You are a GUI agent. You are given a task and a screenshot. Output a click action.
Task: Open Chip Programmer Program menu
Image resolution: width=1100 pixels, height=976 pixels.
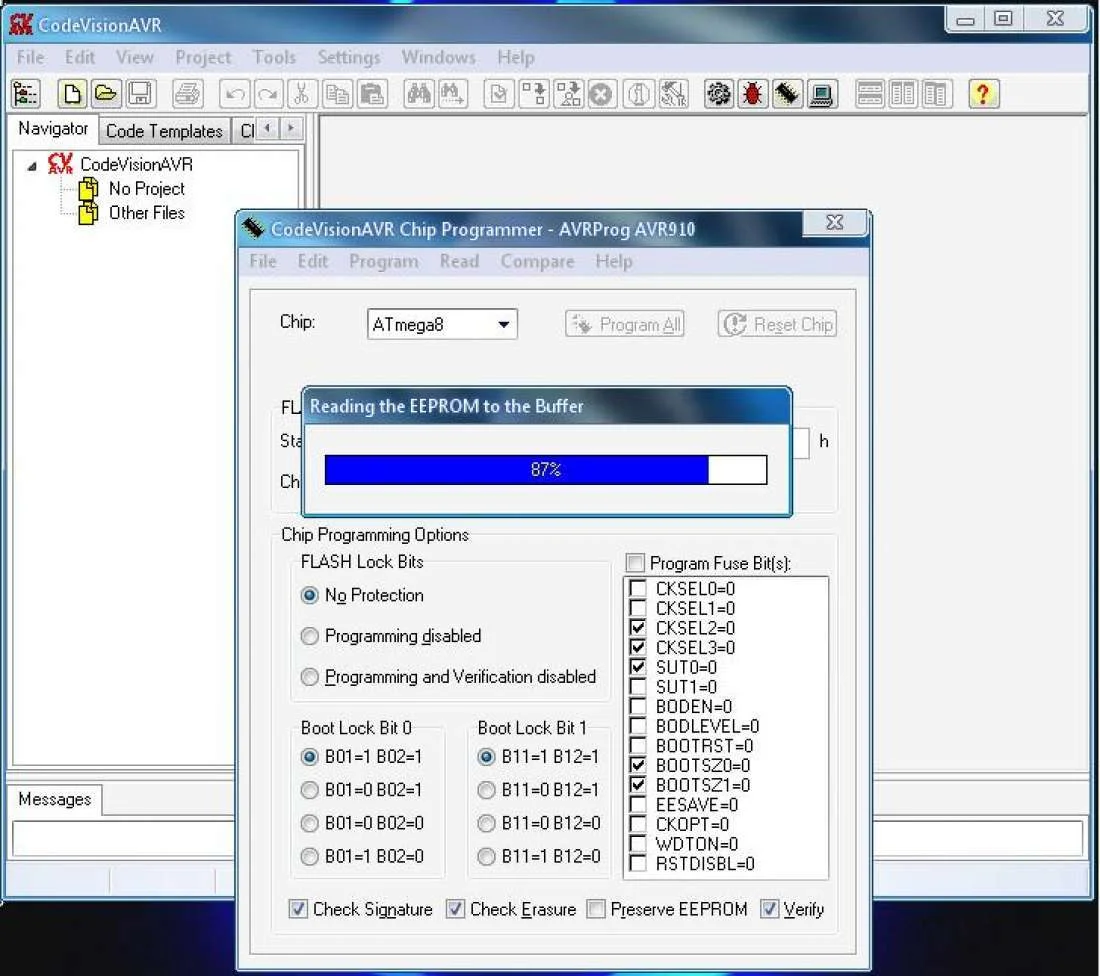tap(384, 262)
